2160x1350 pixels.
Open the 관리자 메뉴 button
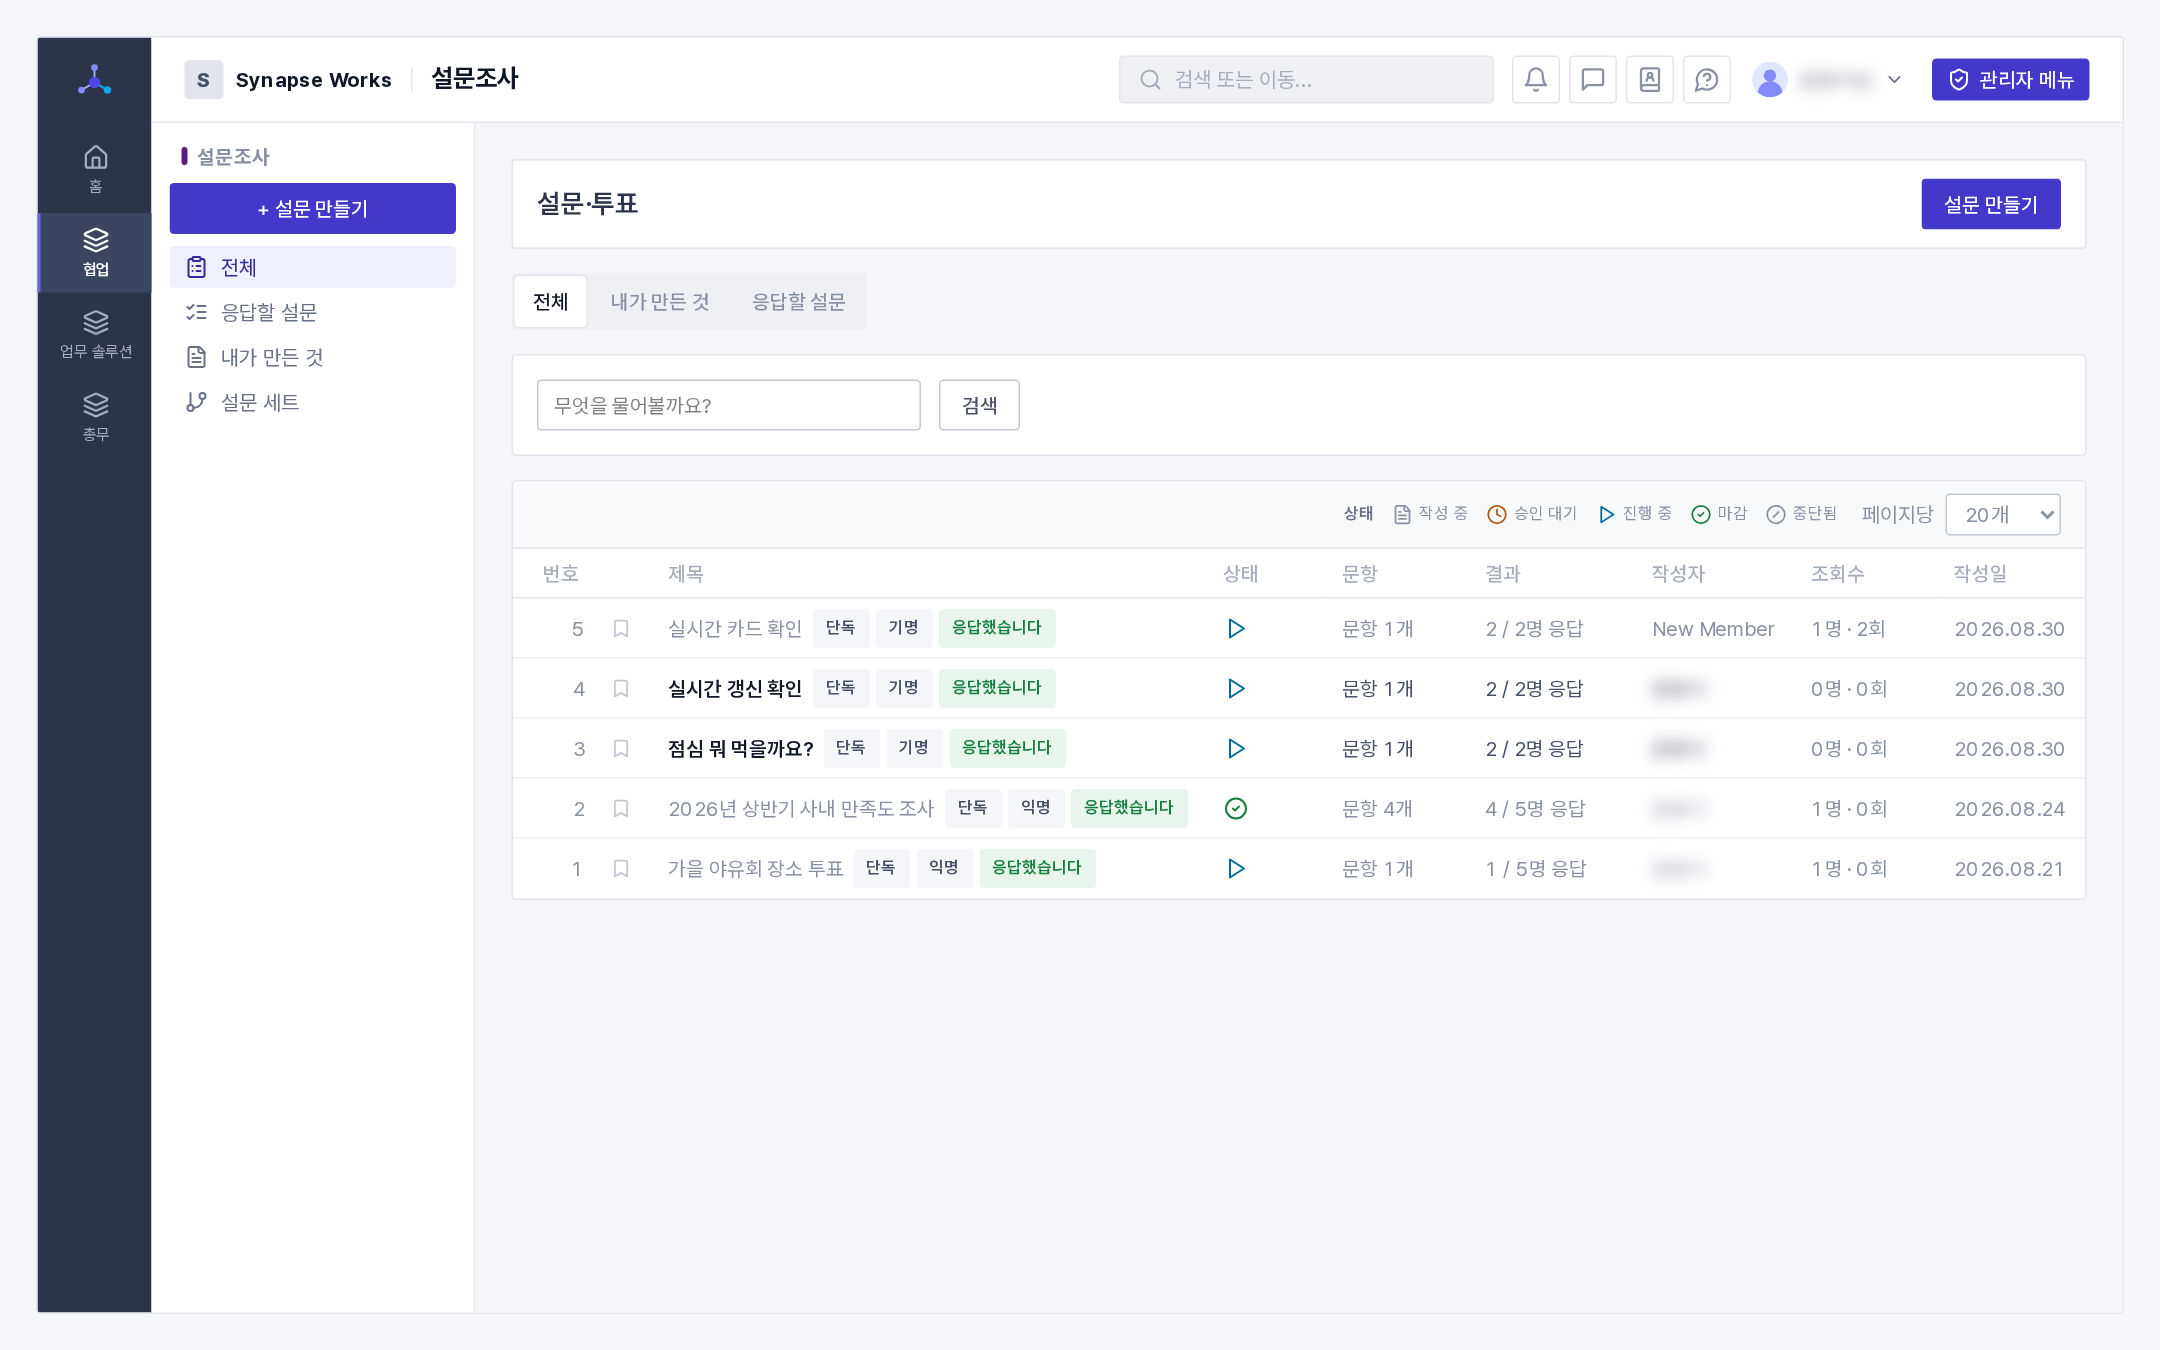pyautogui.click(x=2010, y=80)
